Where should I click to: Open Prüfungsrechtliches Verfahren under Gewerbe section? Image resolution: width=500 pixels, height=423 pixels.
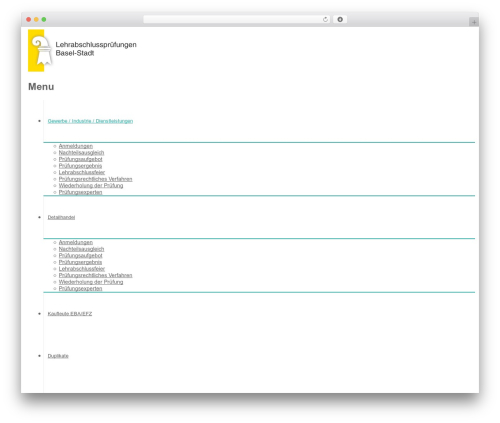95,179
